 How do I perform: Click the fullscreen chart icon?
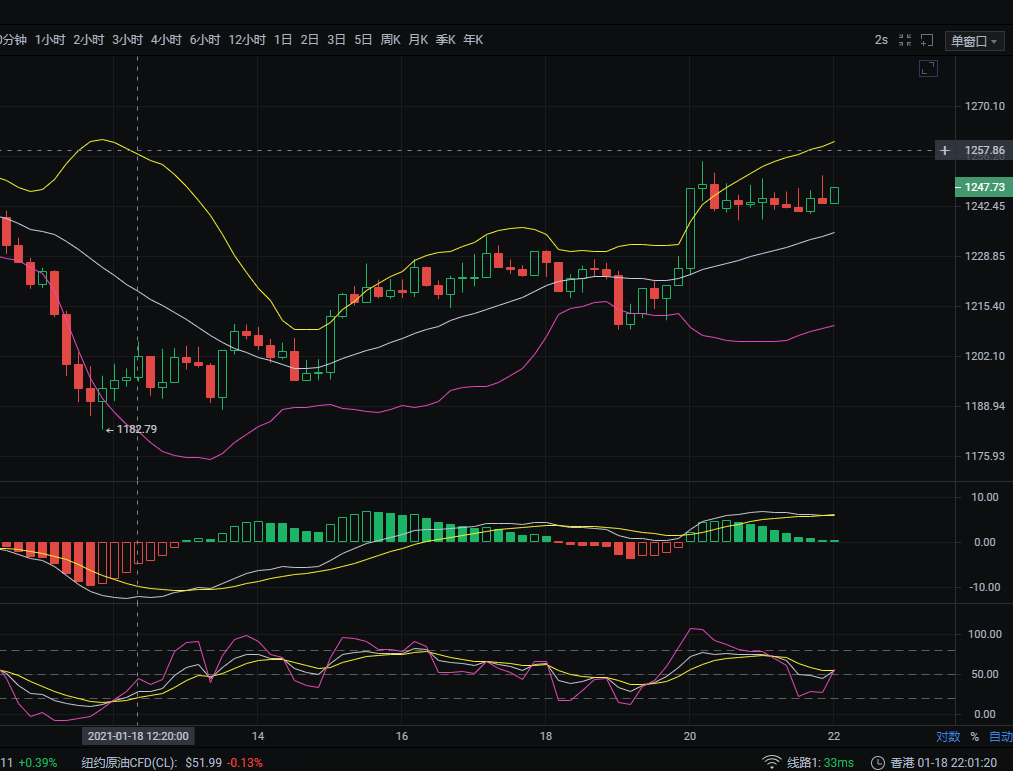click(928, 69)
